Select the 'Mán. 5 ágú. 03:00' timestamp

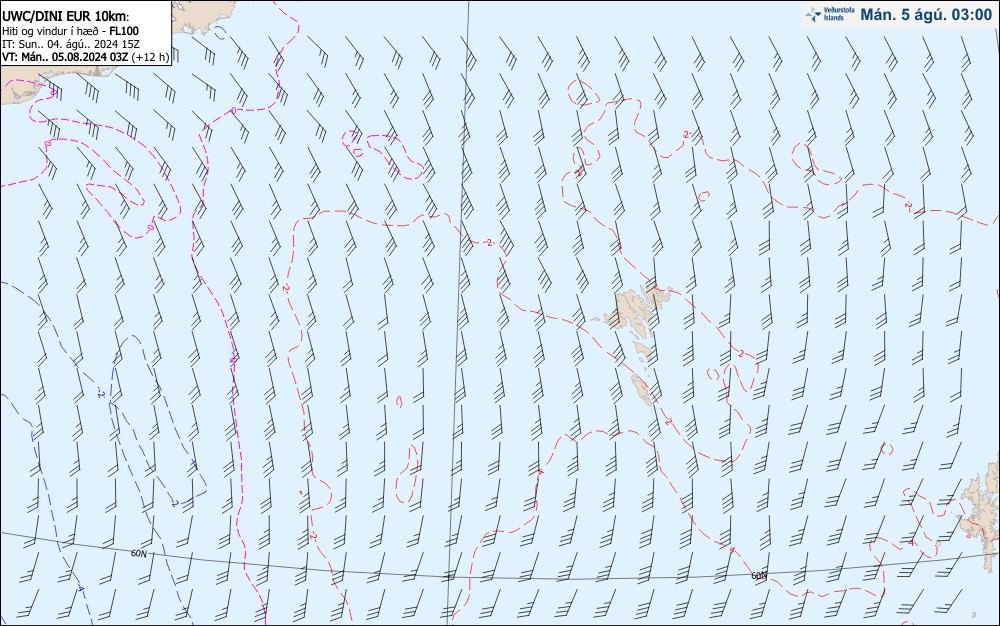point(926,15)
